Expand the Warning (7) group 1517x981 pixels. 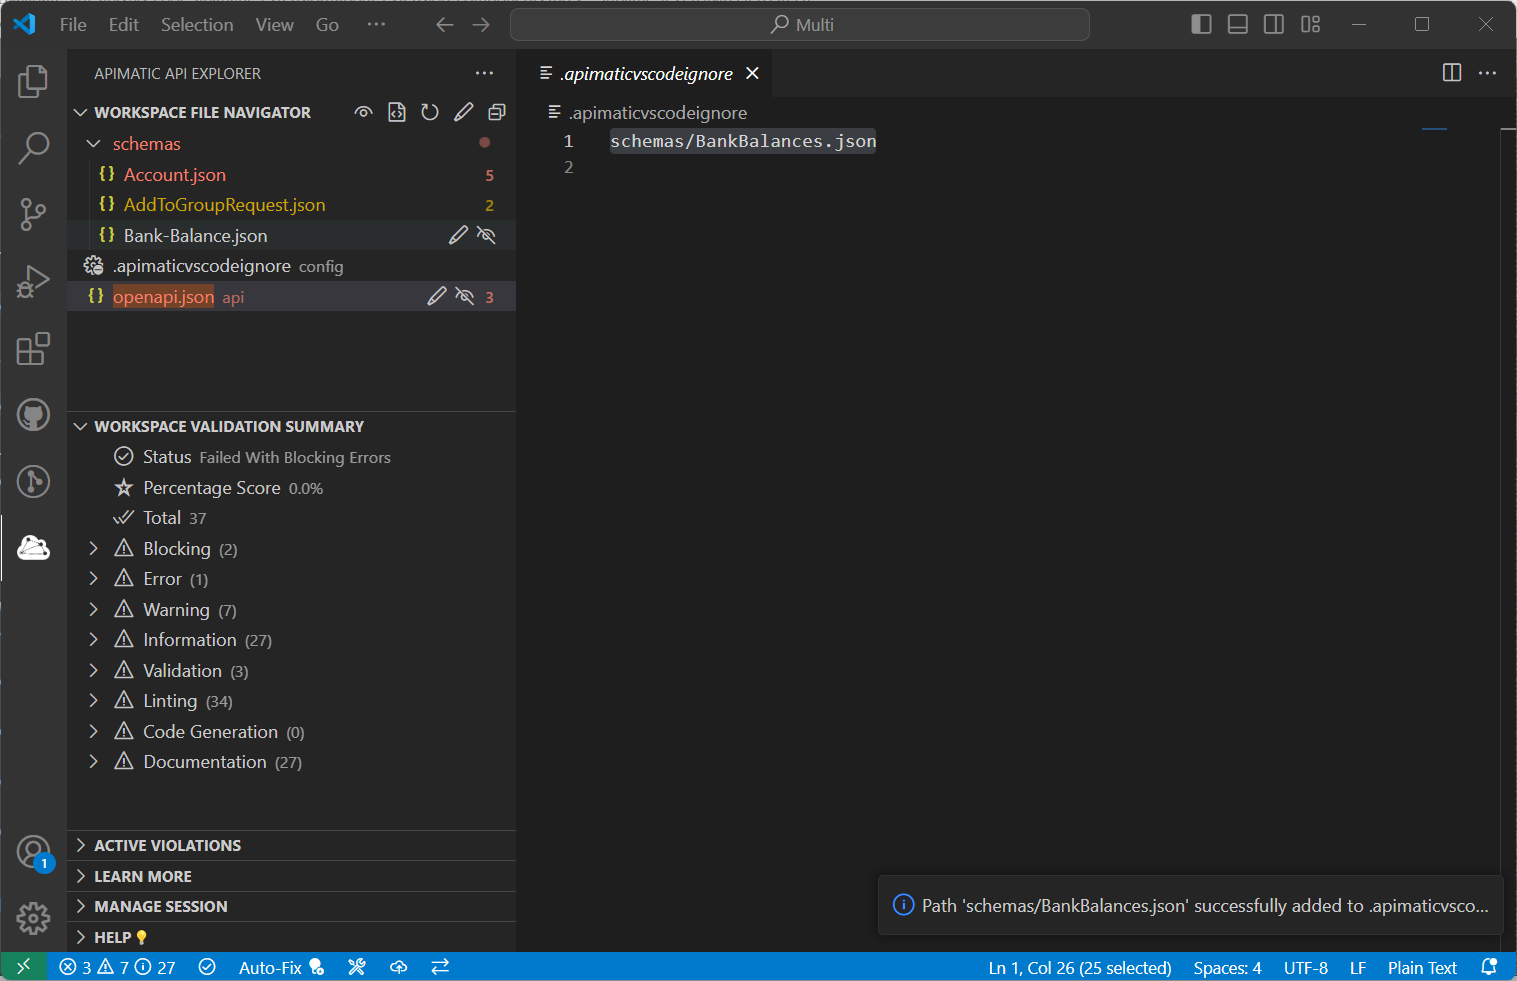[x=93, y=609]
